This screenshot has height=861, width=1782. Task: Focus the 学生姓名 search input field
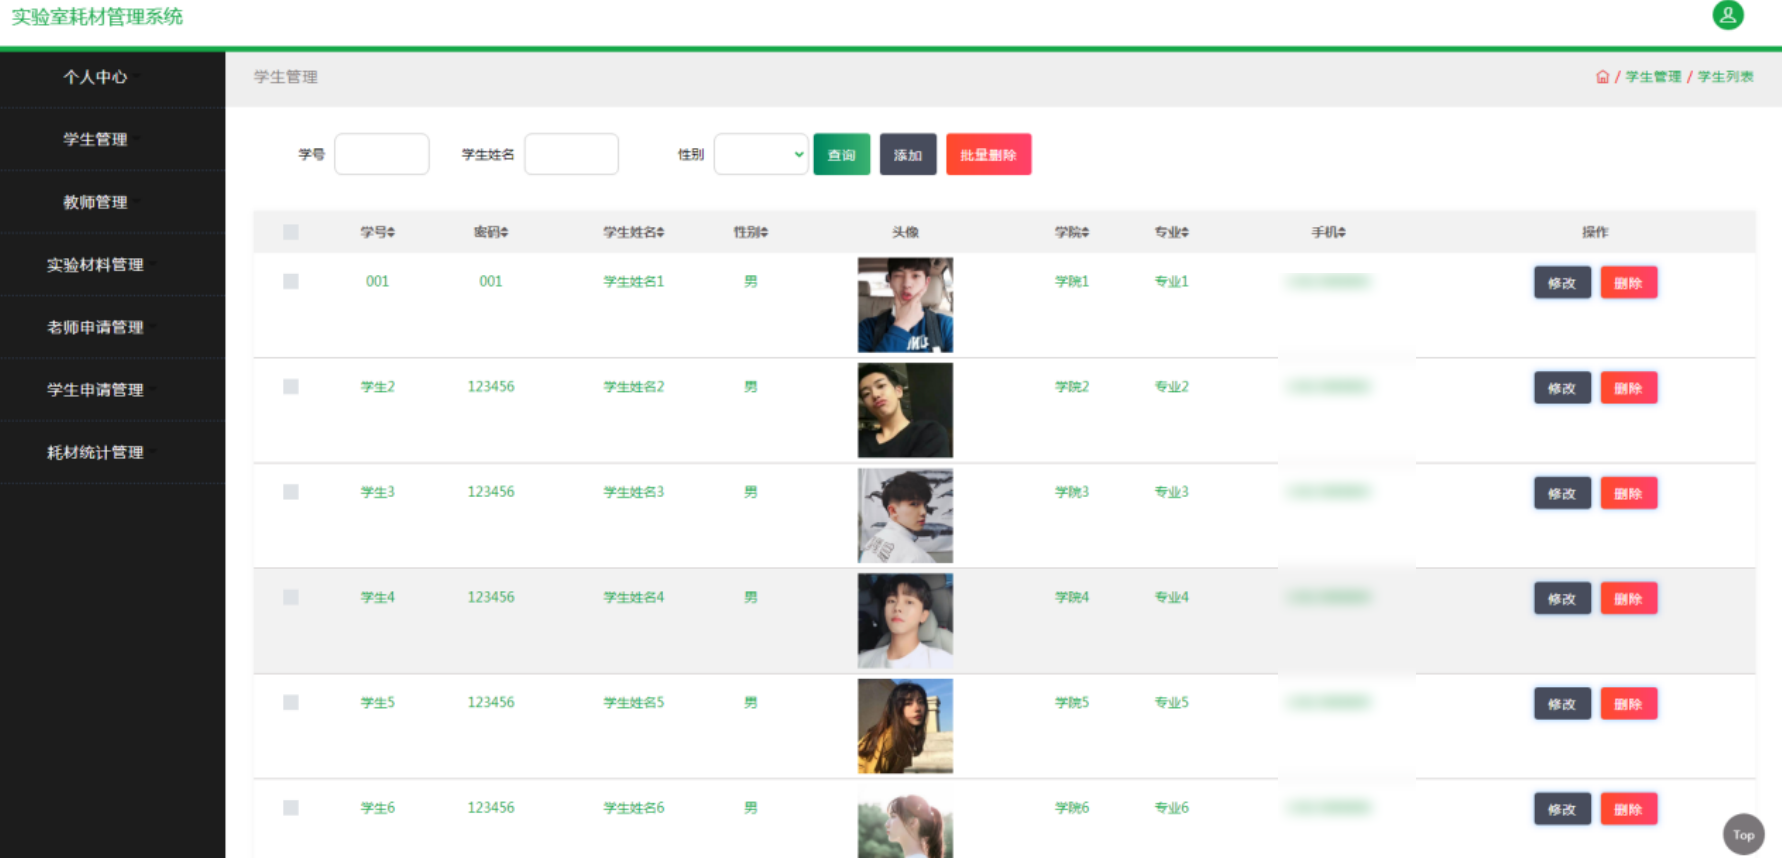(571, 154)
